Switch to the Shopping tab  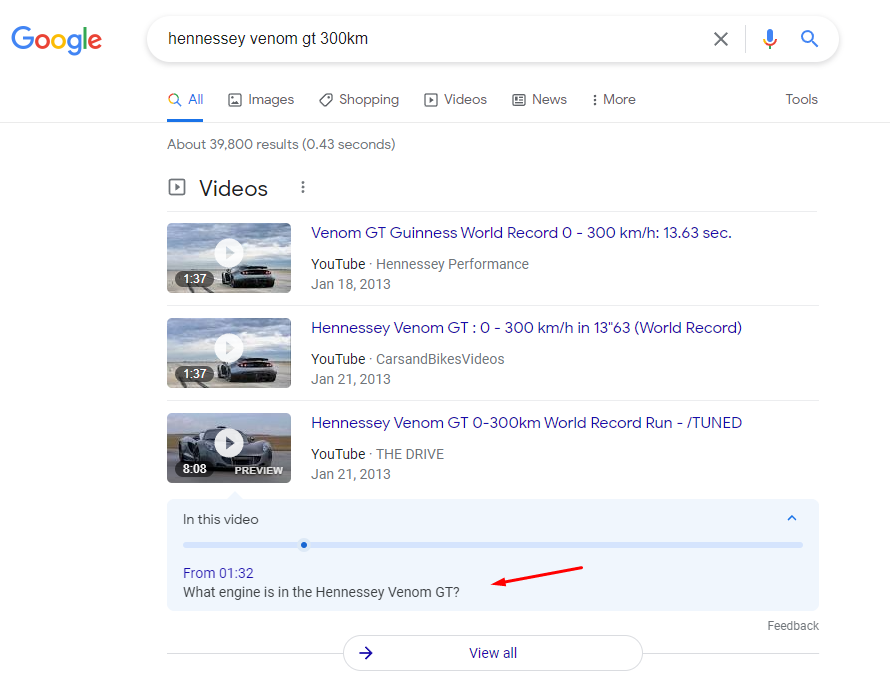point(359,100)
